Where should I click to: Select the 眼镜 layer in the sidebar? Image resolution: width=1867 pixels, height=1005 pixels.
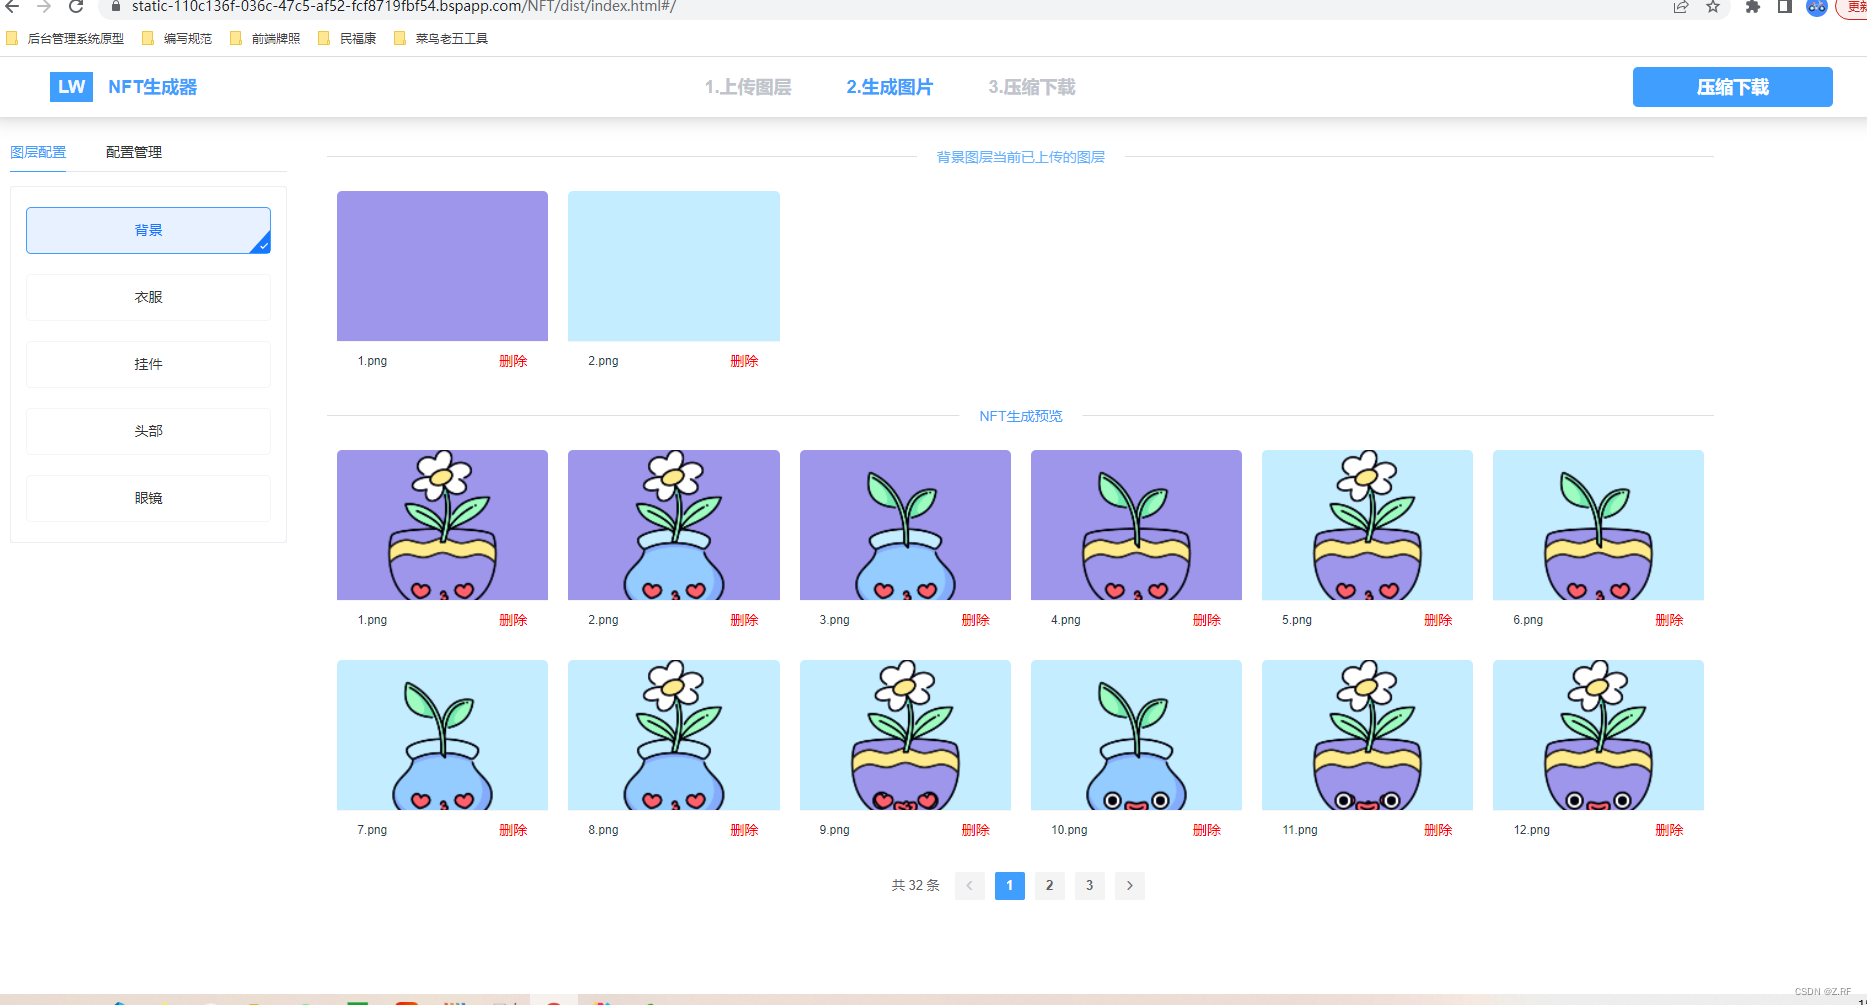147,498
